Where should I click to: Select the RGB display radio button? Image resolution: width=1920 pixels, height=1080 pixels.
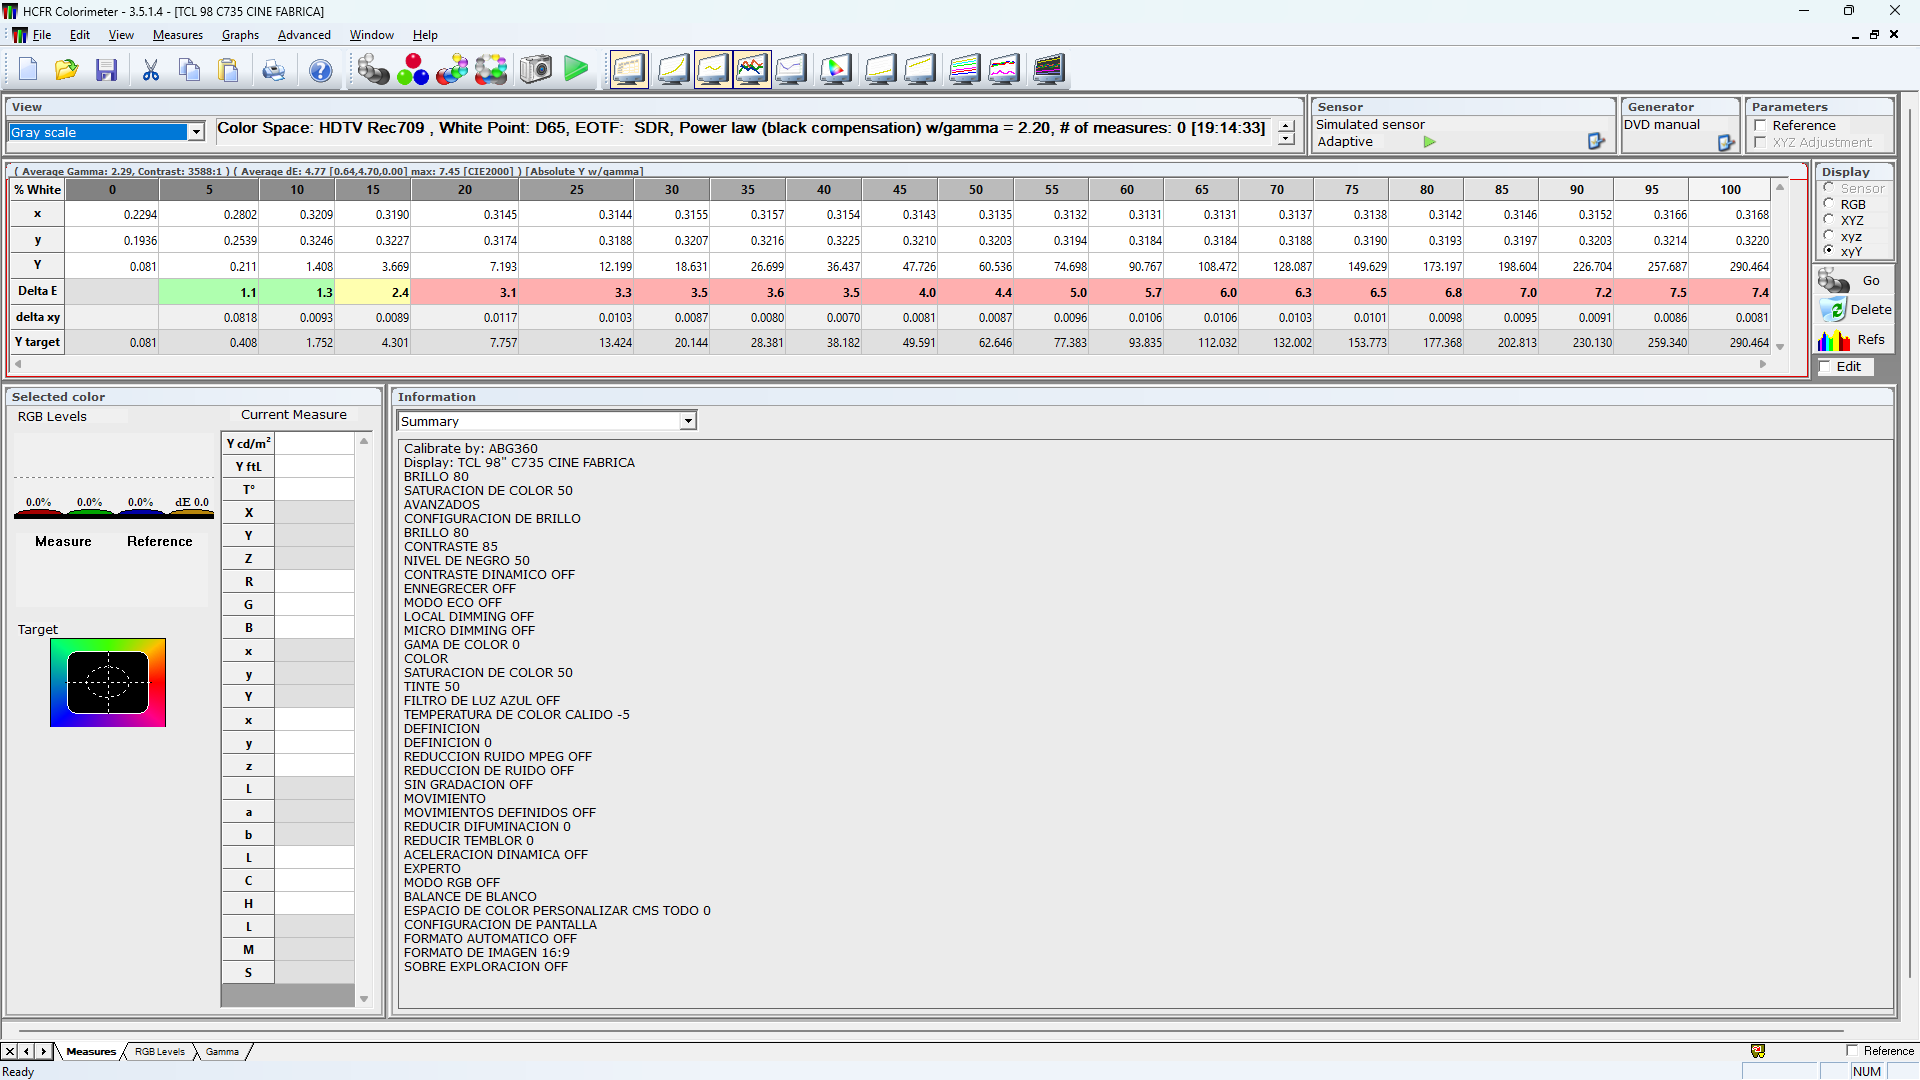tap(1829, 204)
